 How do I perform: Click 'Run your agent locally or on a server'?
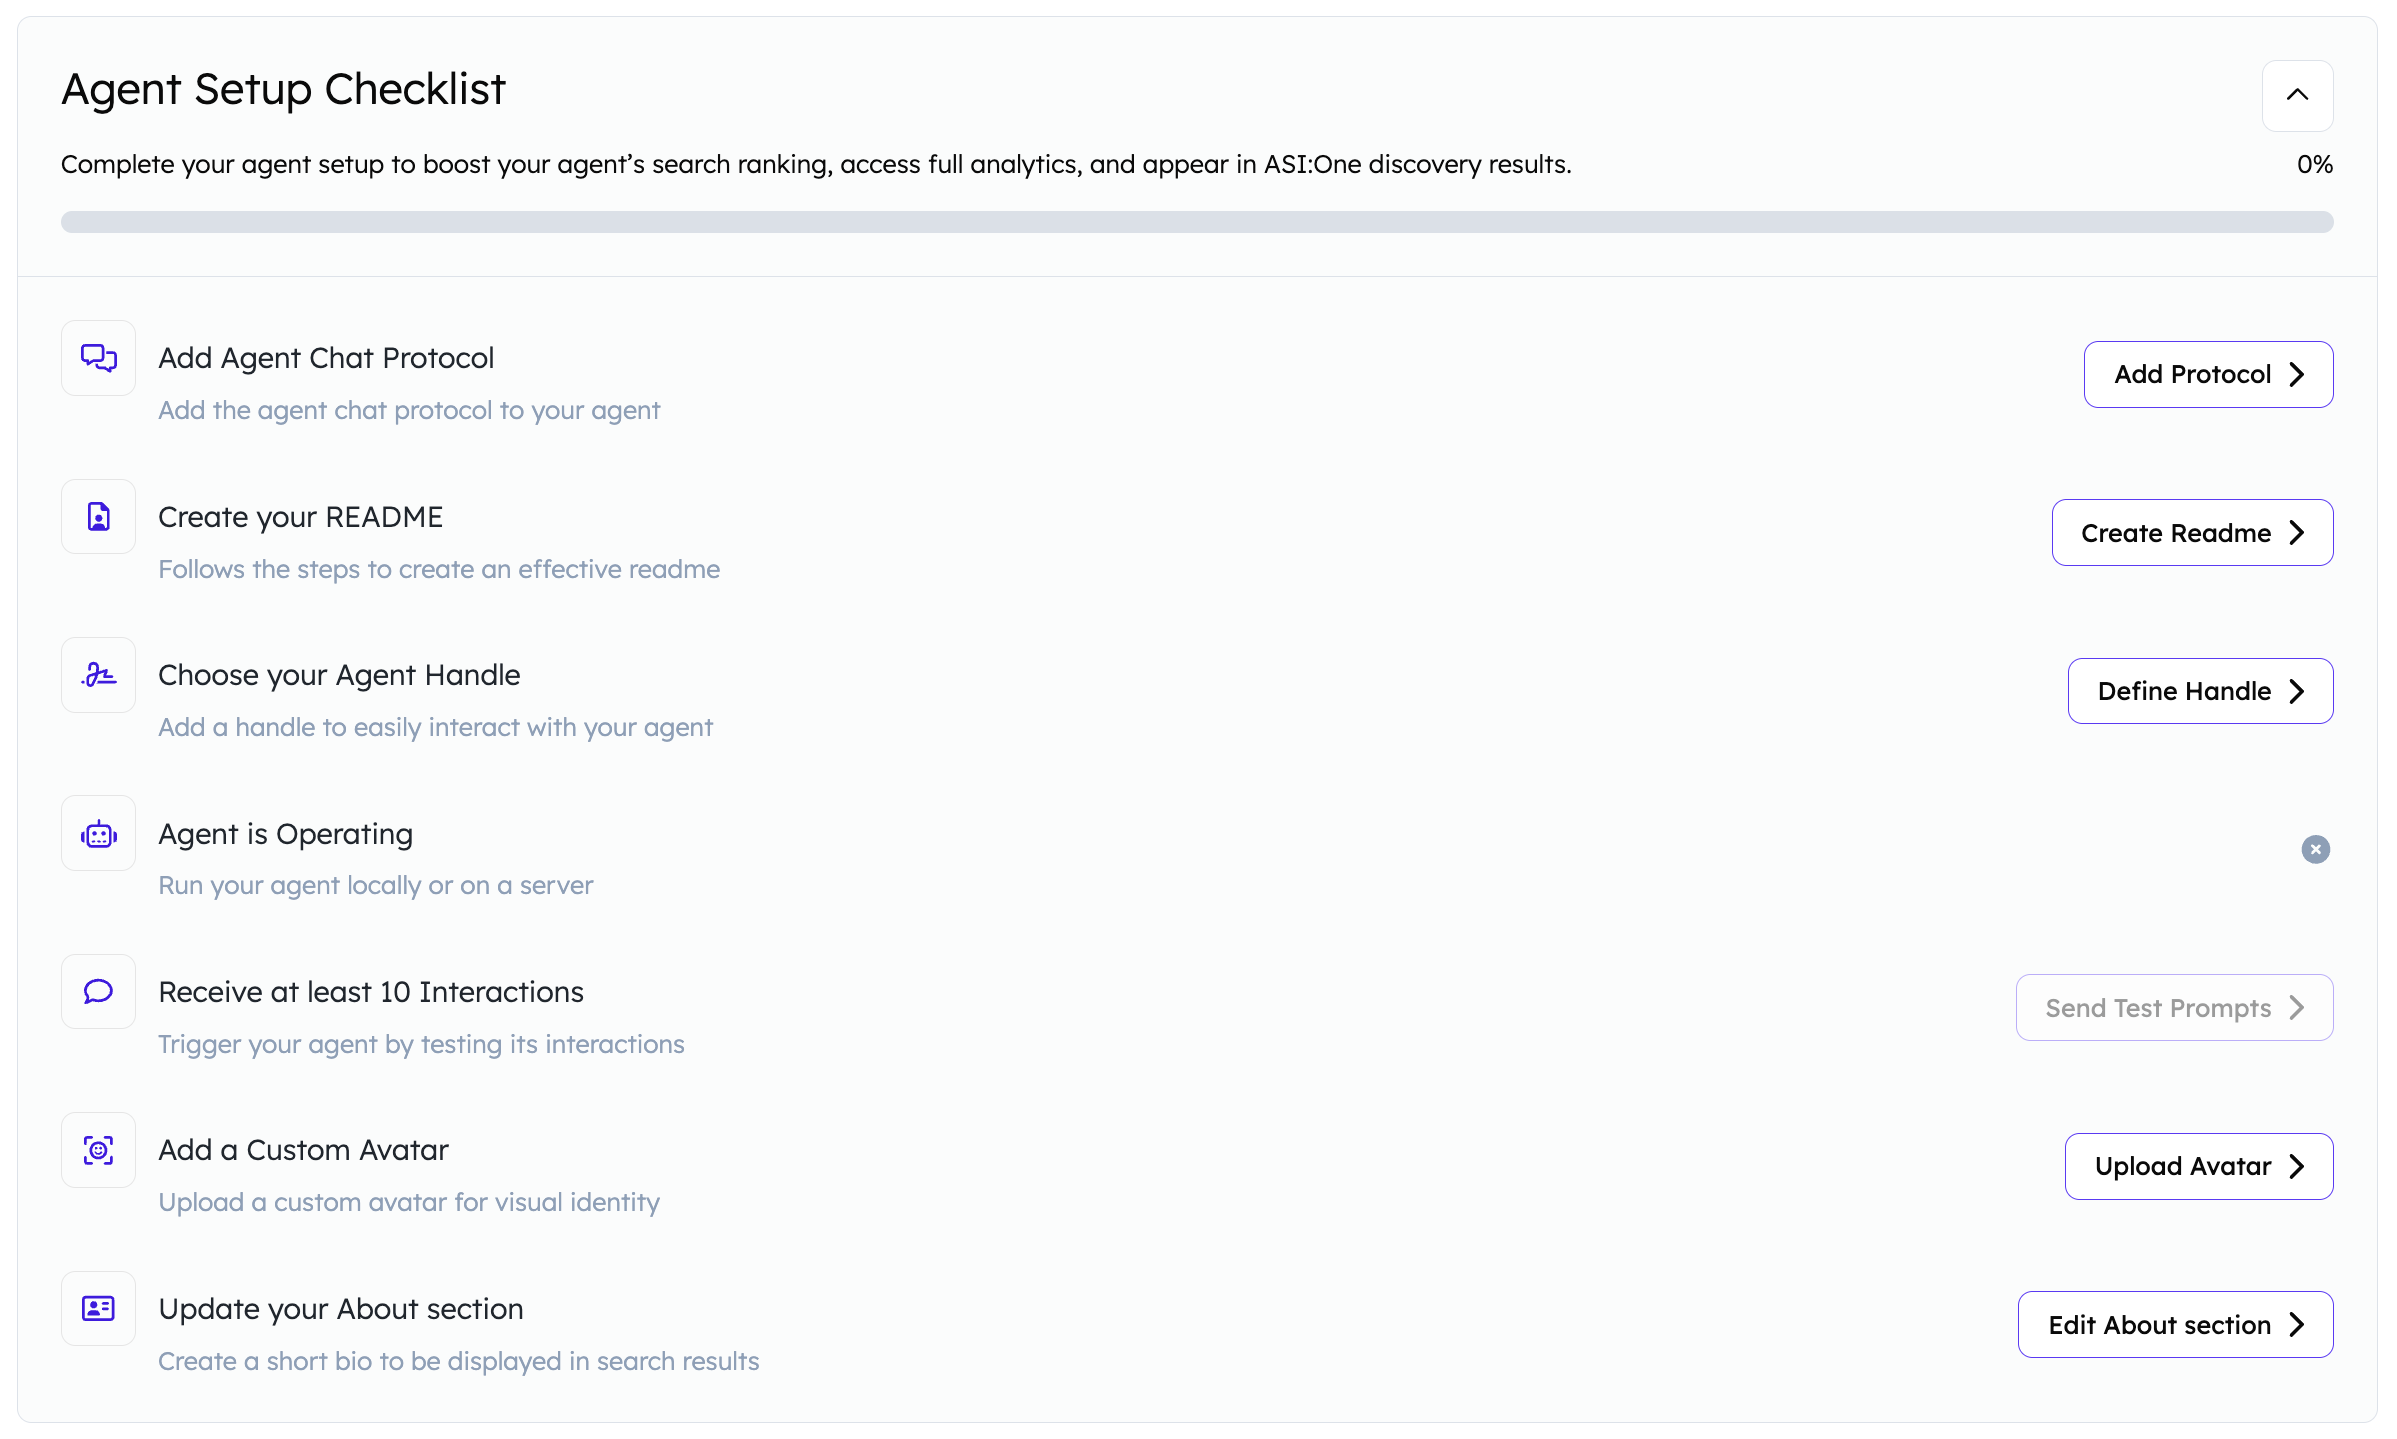376,885
